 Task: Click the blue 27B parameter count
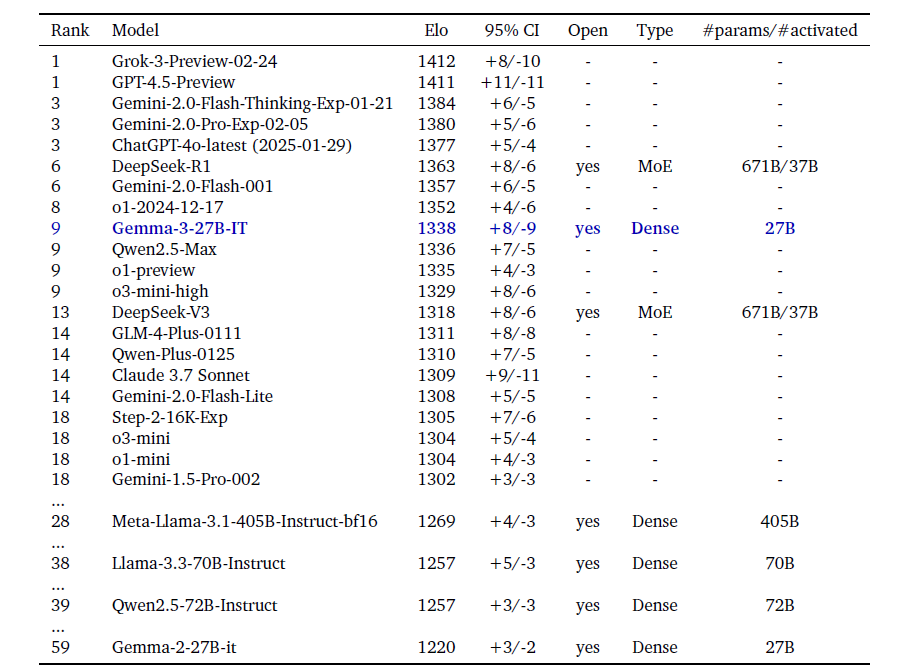coord(780,229)
